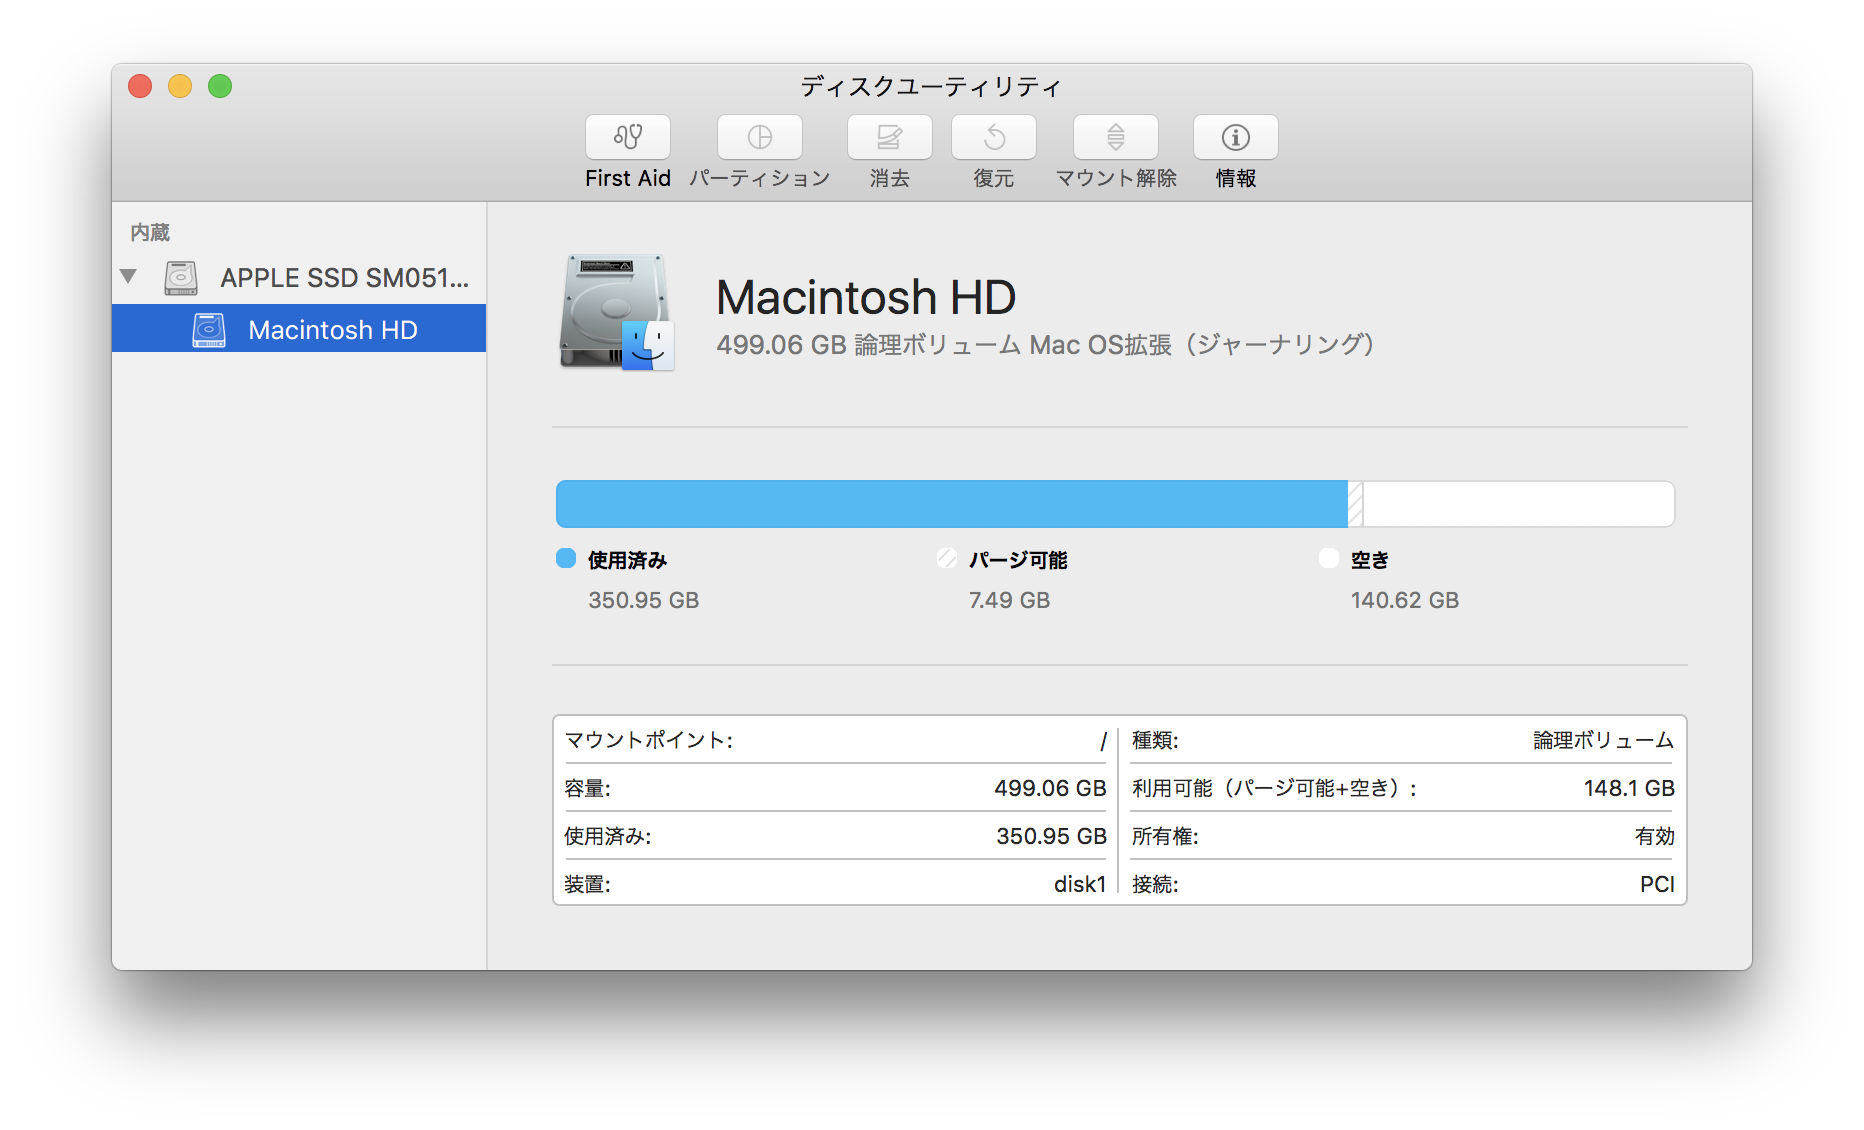Click the white 空き legend dot

[x=1329, y=558]
